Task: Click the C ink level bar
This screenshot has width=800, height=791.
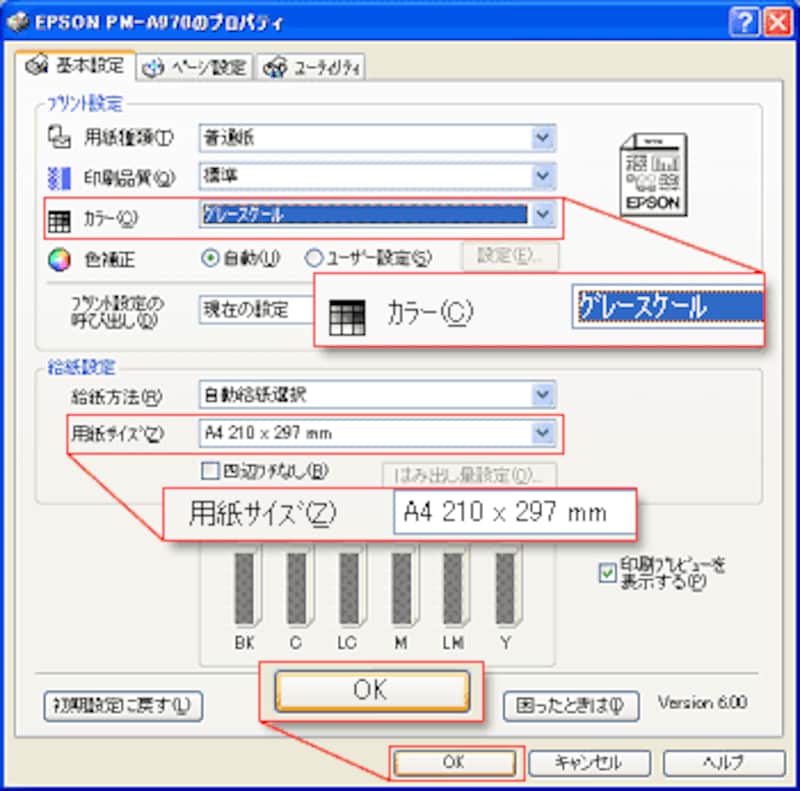Action: (x=297, y=588)
